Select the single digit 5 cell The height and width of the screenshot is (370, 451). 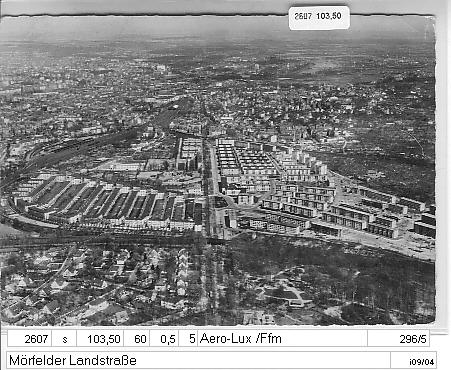pos(189,339)
